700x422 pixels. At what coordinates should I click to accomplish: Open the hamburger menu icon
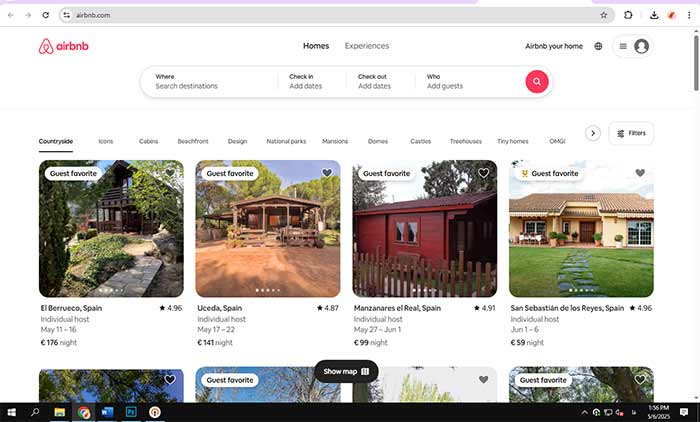623,46
